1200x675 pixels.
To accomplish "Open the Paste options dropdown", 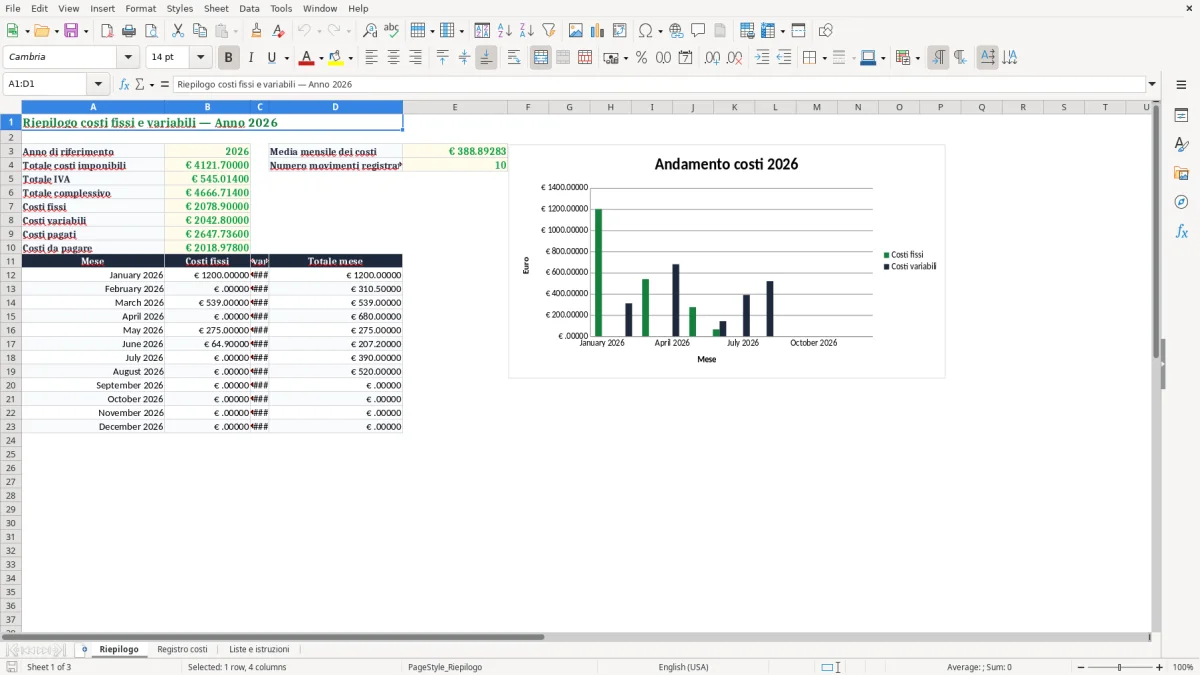I will pyautogui.click(x=235, y=31).
